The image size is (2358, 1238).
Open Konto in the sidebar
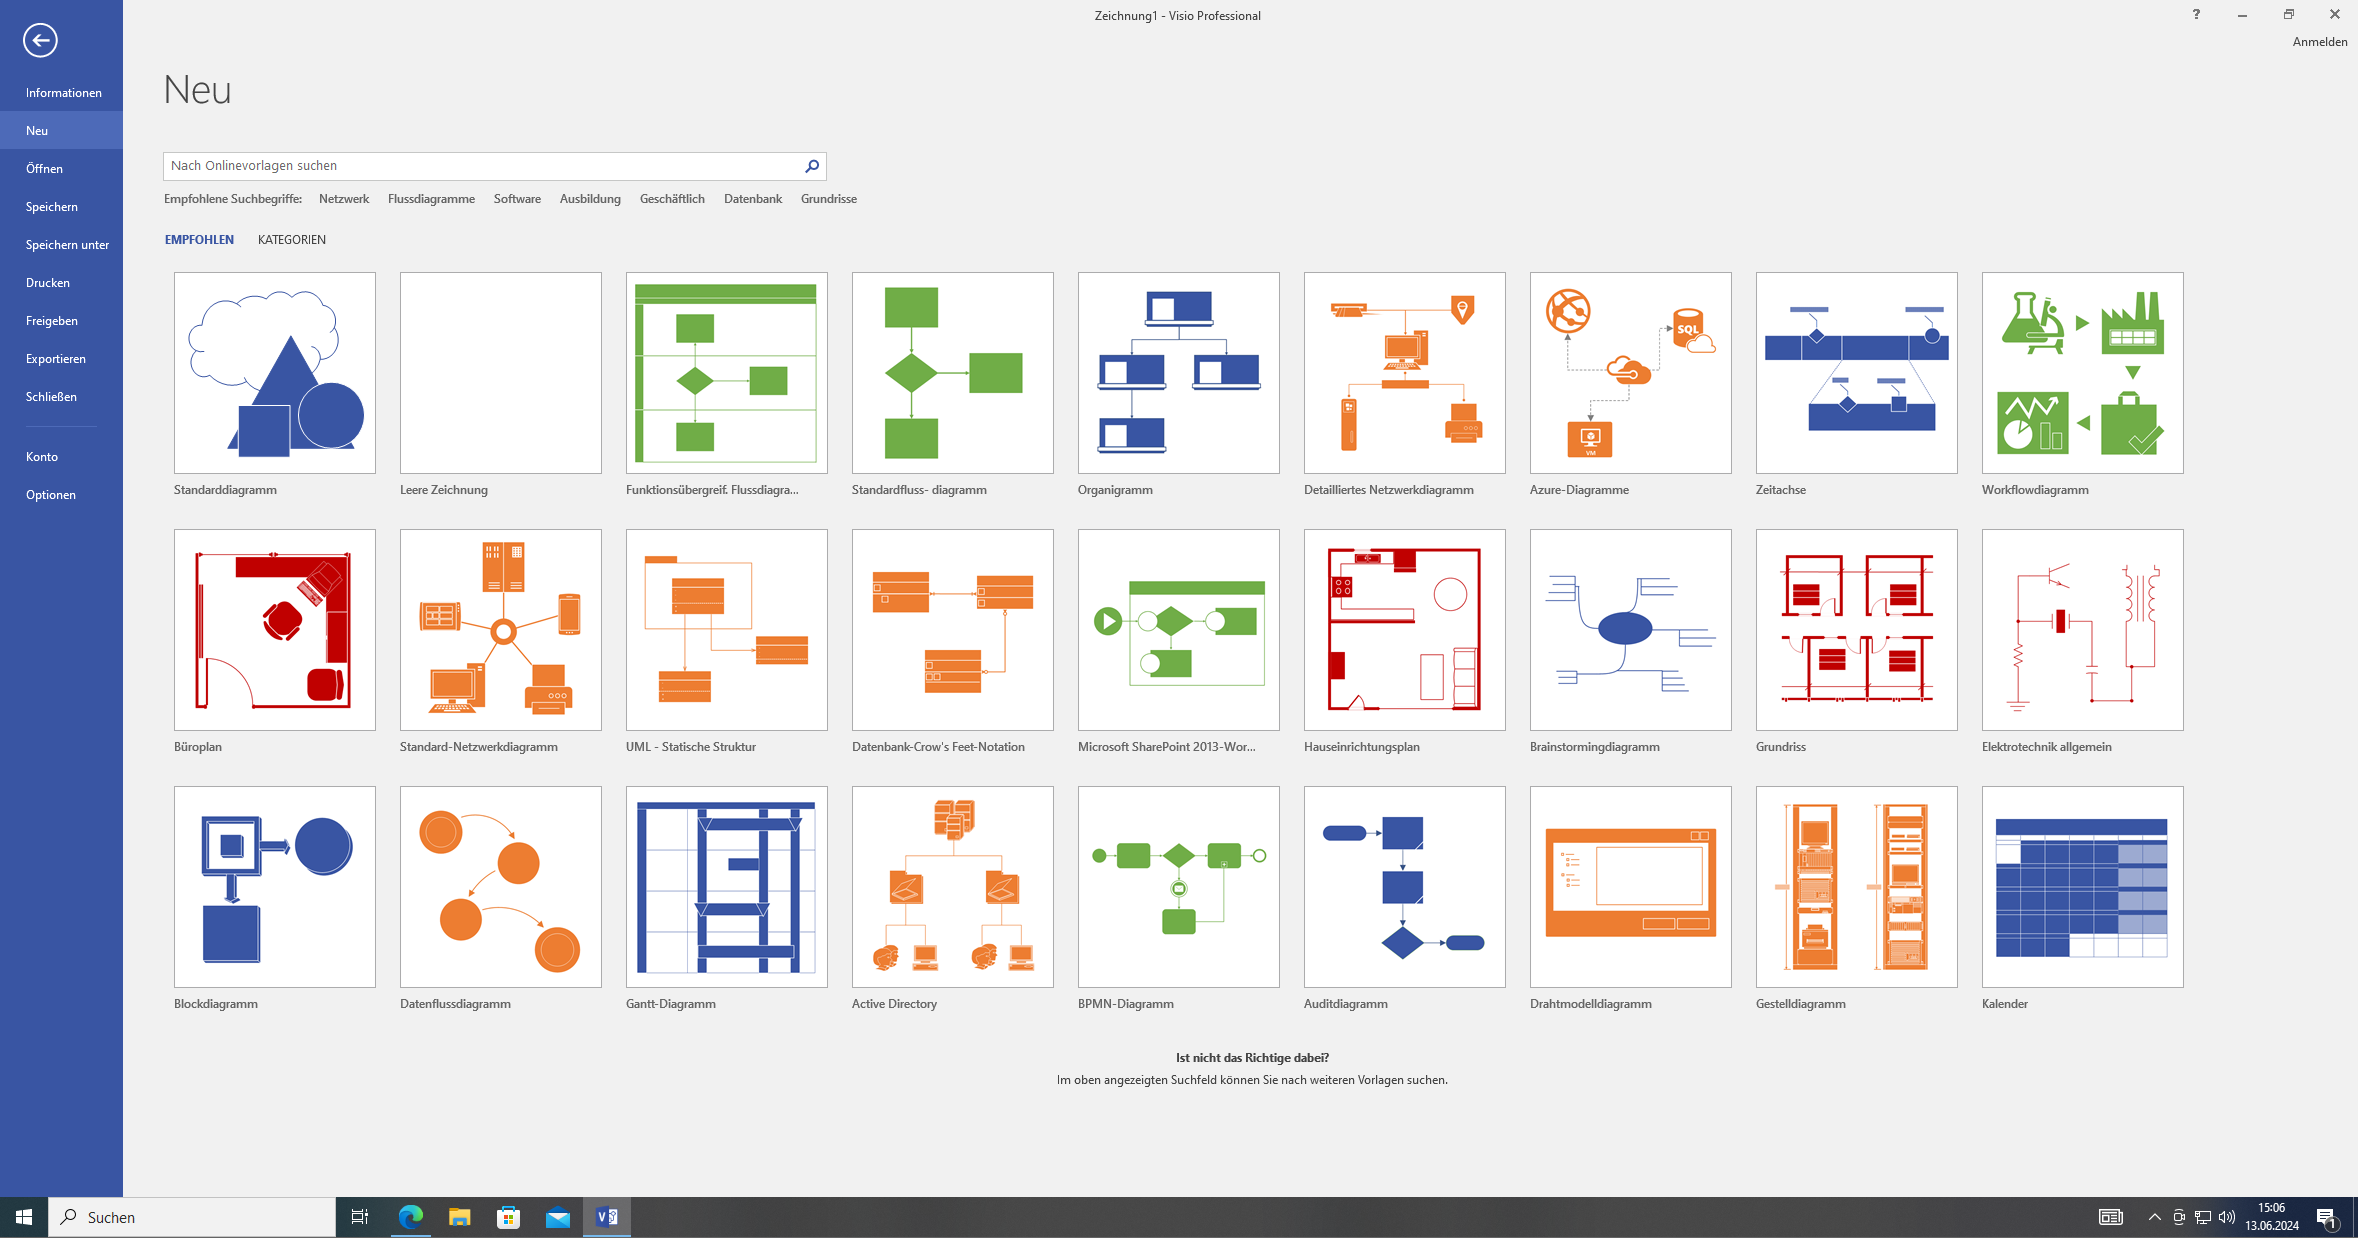coord(61,457)
